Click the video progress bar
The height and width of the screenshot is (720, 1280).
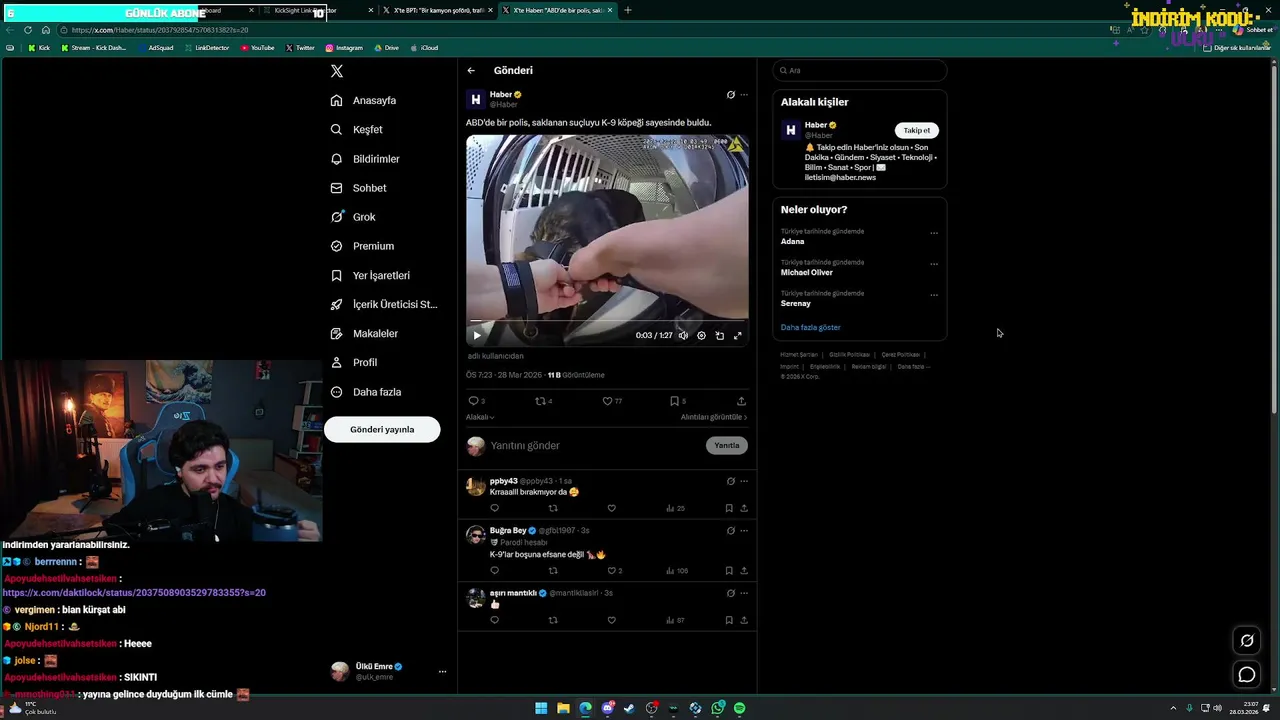607,321
